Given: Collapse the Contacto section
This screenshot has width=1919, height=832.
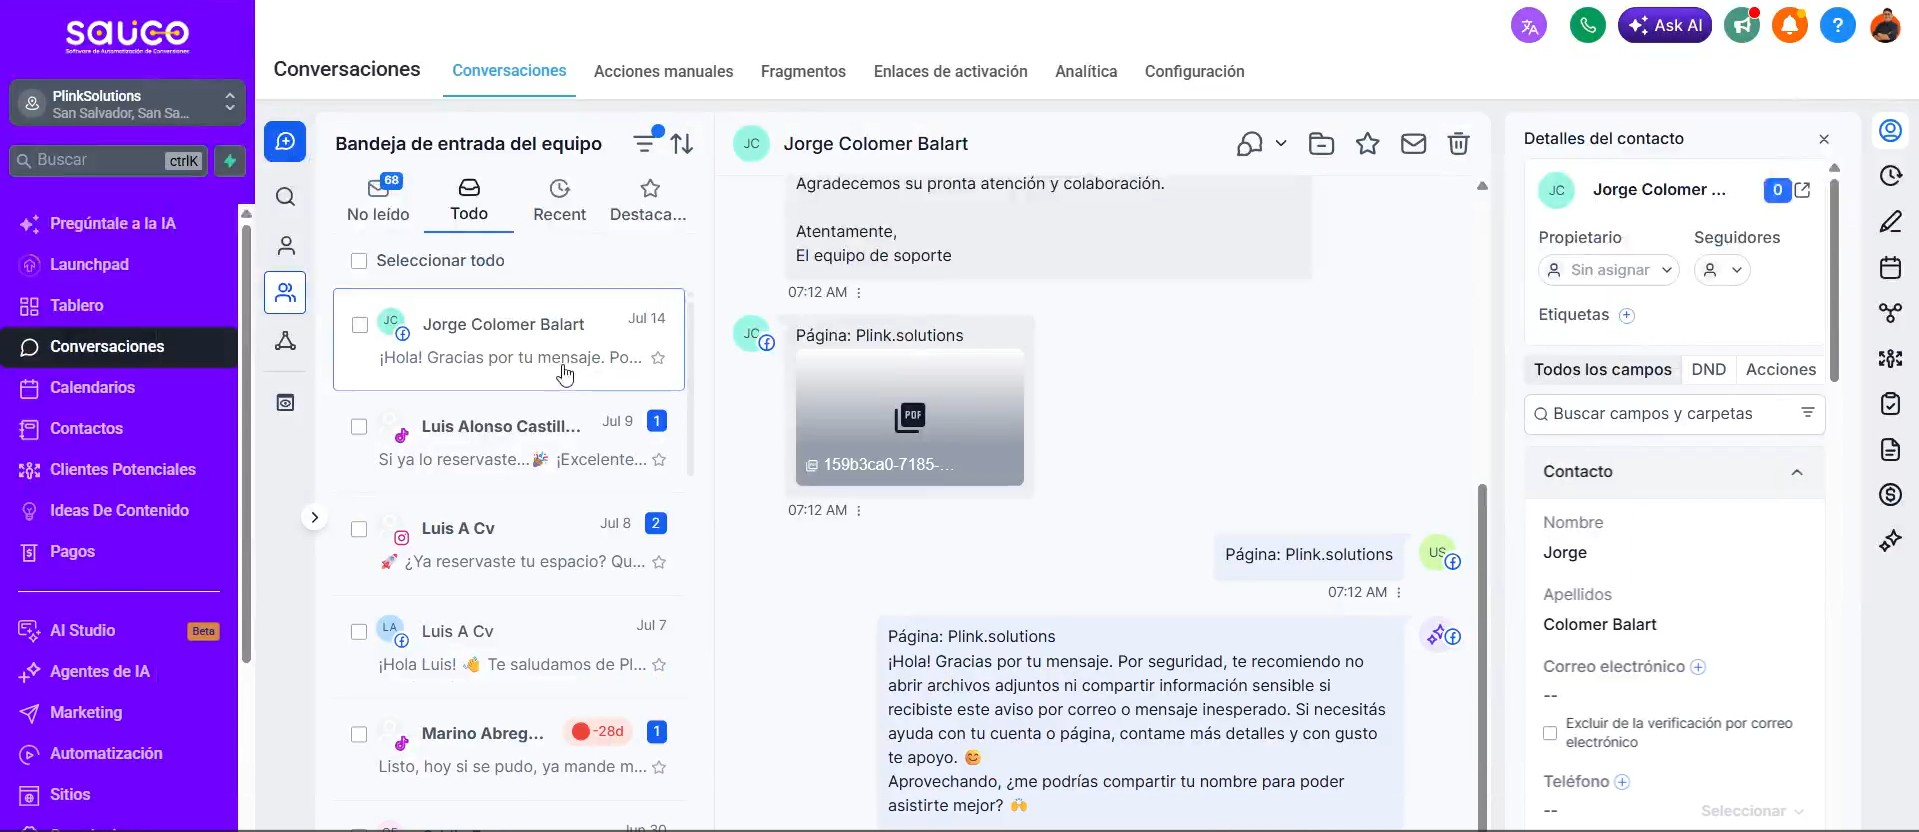Looking at the screenshot, I should click(1797, 472).
